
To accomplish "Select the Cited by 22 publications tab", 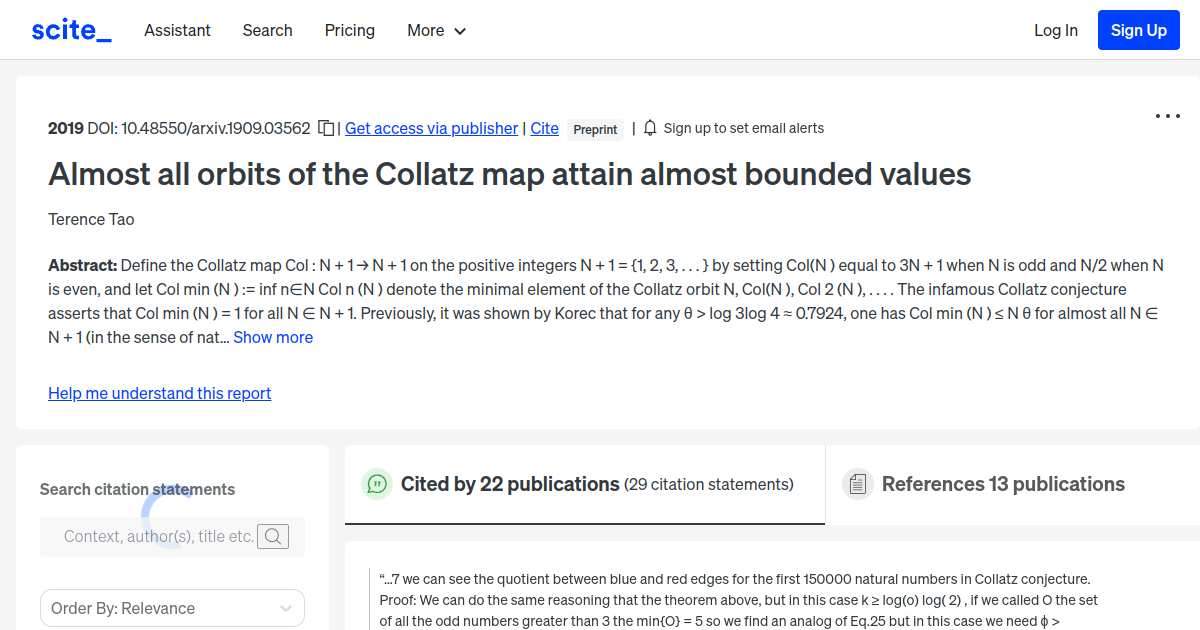I will pyautogui.click(x=509, y=484).
